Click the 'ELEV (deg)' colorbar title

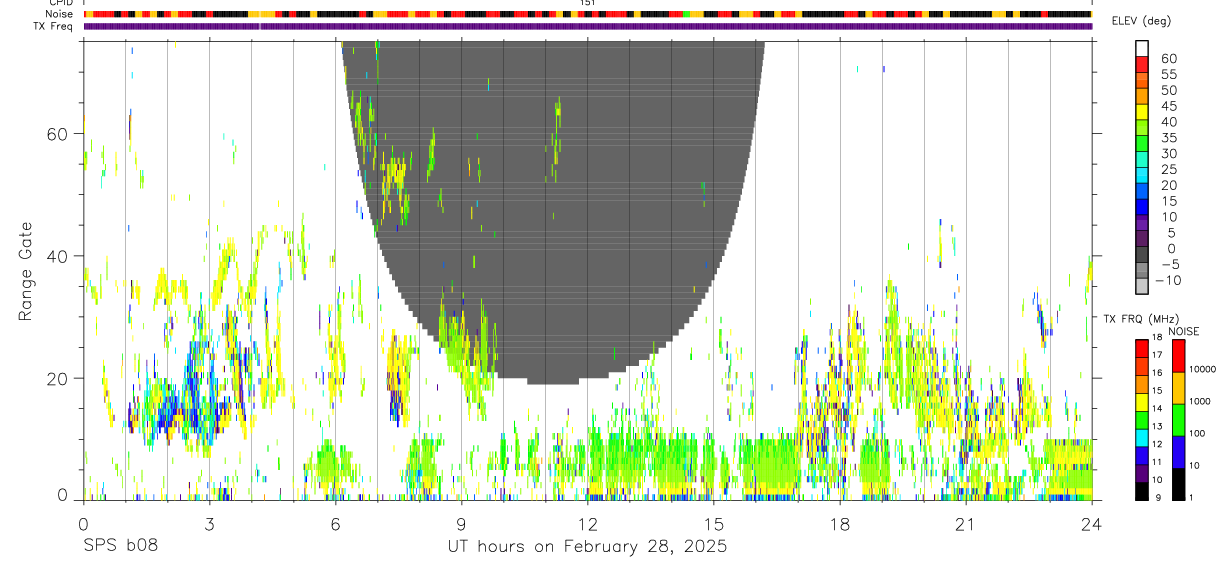click(x=1140, y=23)
